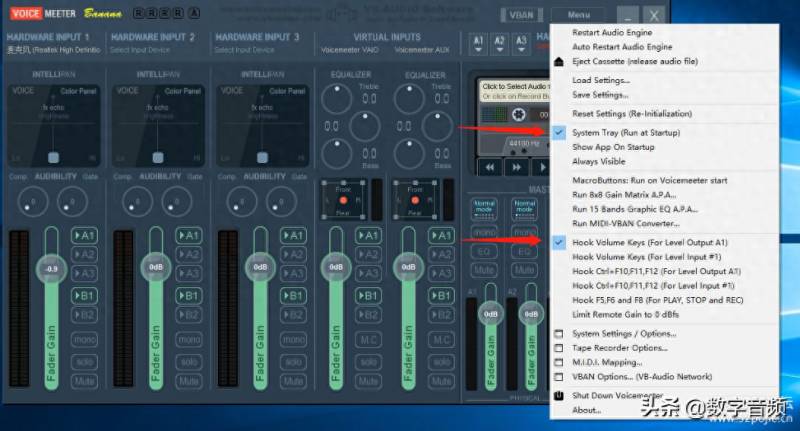This screenshot has height=431, width=800.
Task: Toggle M.C button on Voicemeeter VAIO strip
Action: [368, 339]
